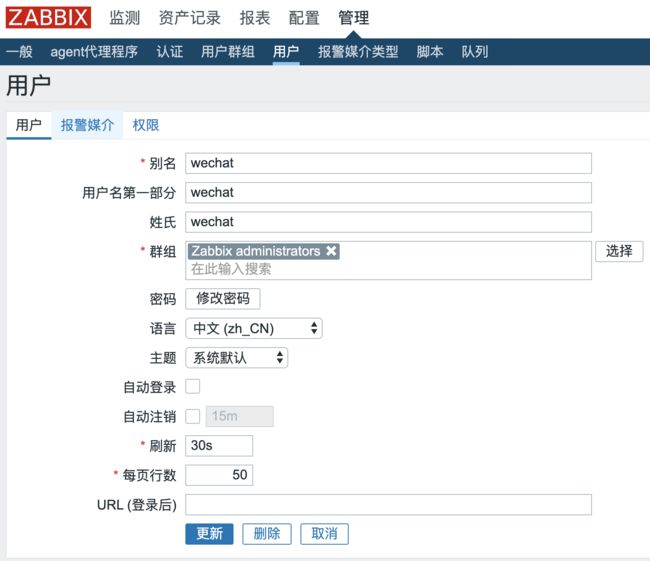The width and height of the screenshot is (650, 561).
Task: Open the 管理 top menu
Action: point(353,18)
